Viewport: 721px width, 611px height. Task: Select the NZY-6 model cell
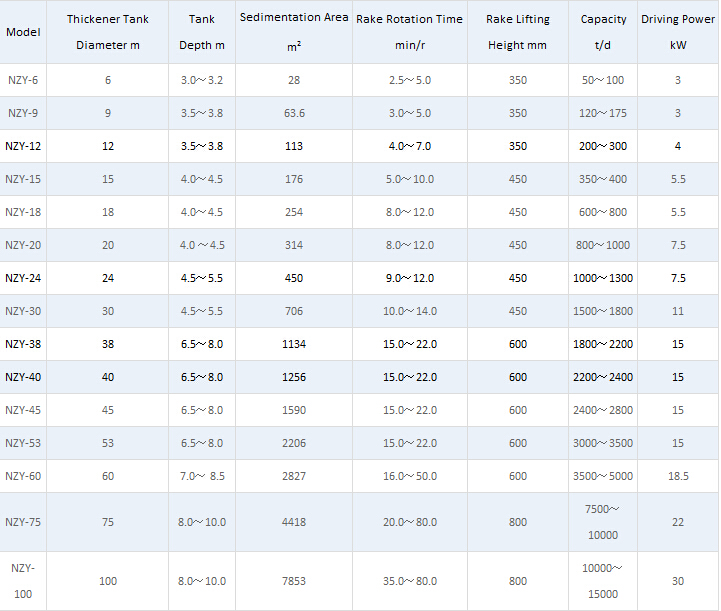(x=23, y=80)
